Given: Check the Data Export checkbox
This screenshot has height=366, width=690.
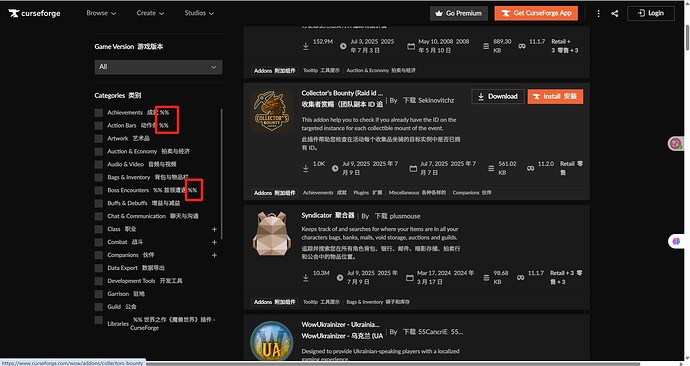Looking at the screenshot, I should [x=99, y=268].
